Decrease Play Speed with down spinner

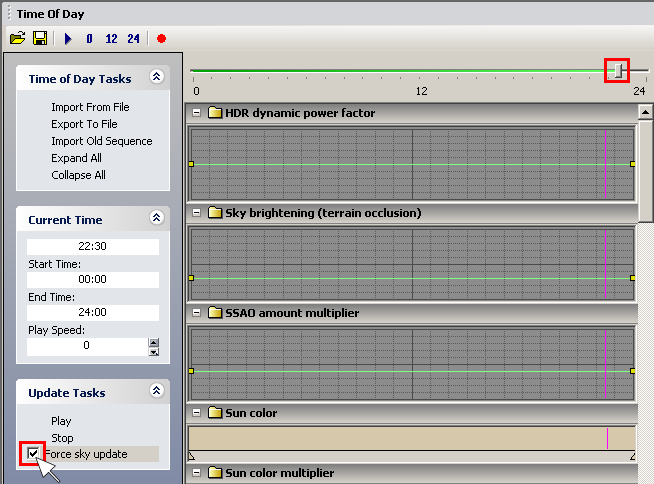(x=154, y=352)
